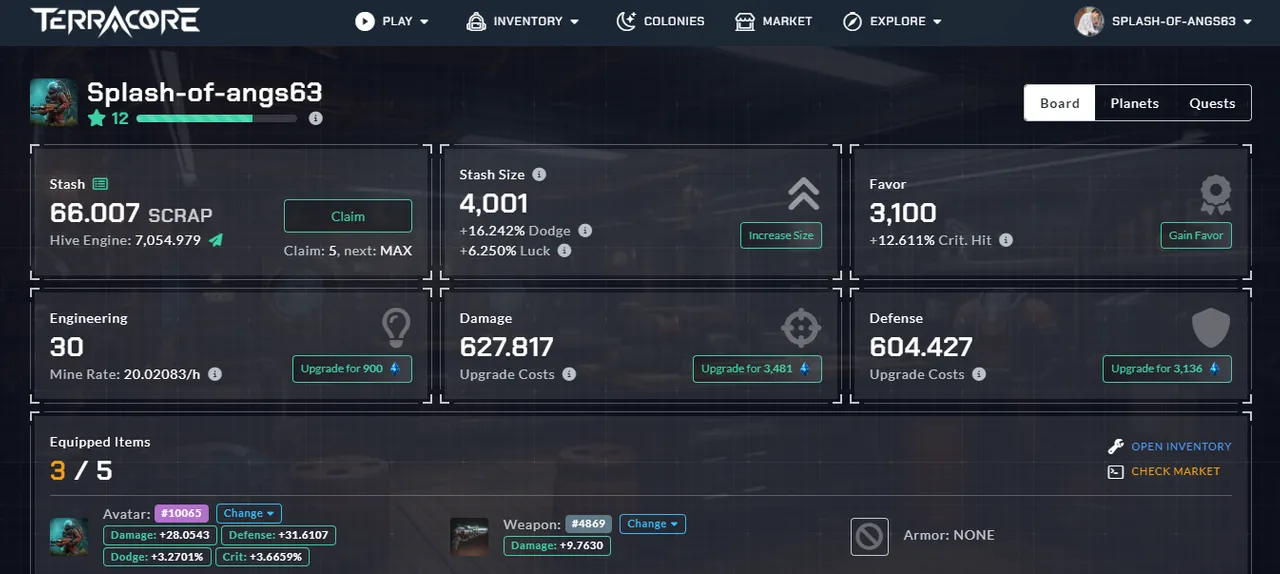The height and width of the screenshot is (574, 1280).
Task: Expand the Inventory dropdown
Action: pyautogui.click(x=523, y=21)
